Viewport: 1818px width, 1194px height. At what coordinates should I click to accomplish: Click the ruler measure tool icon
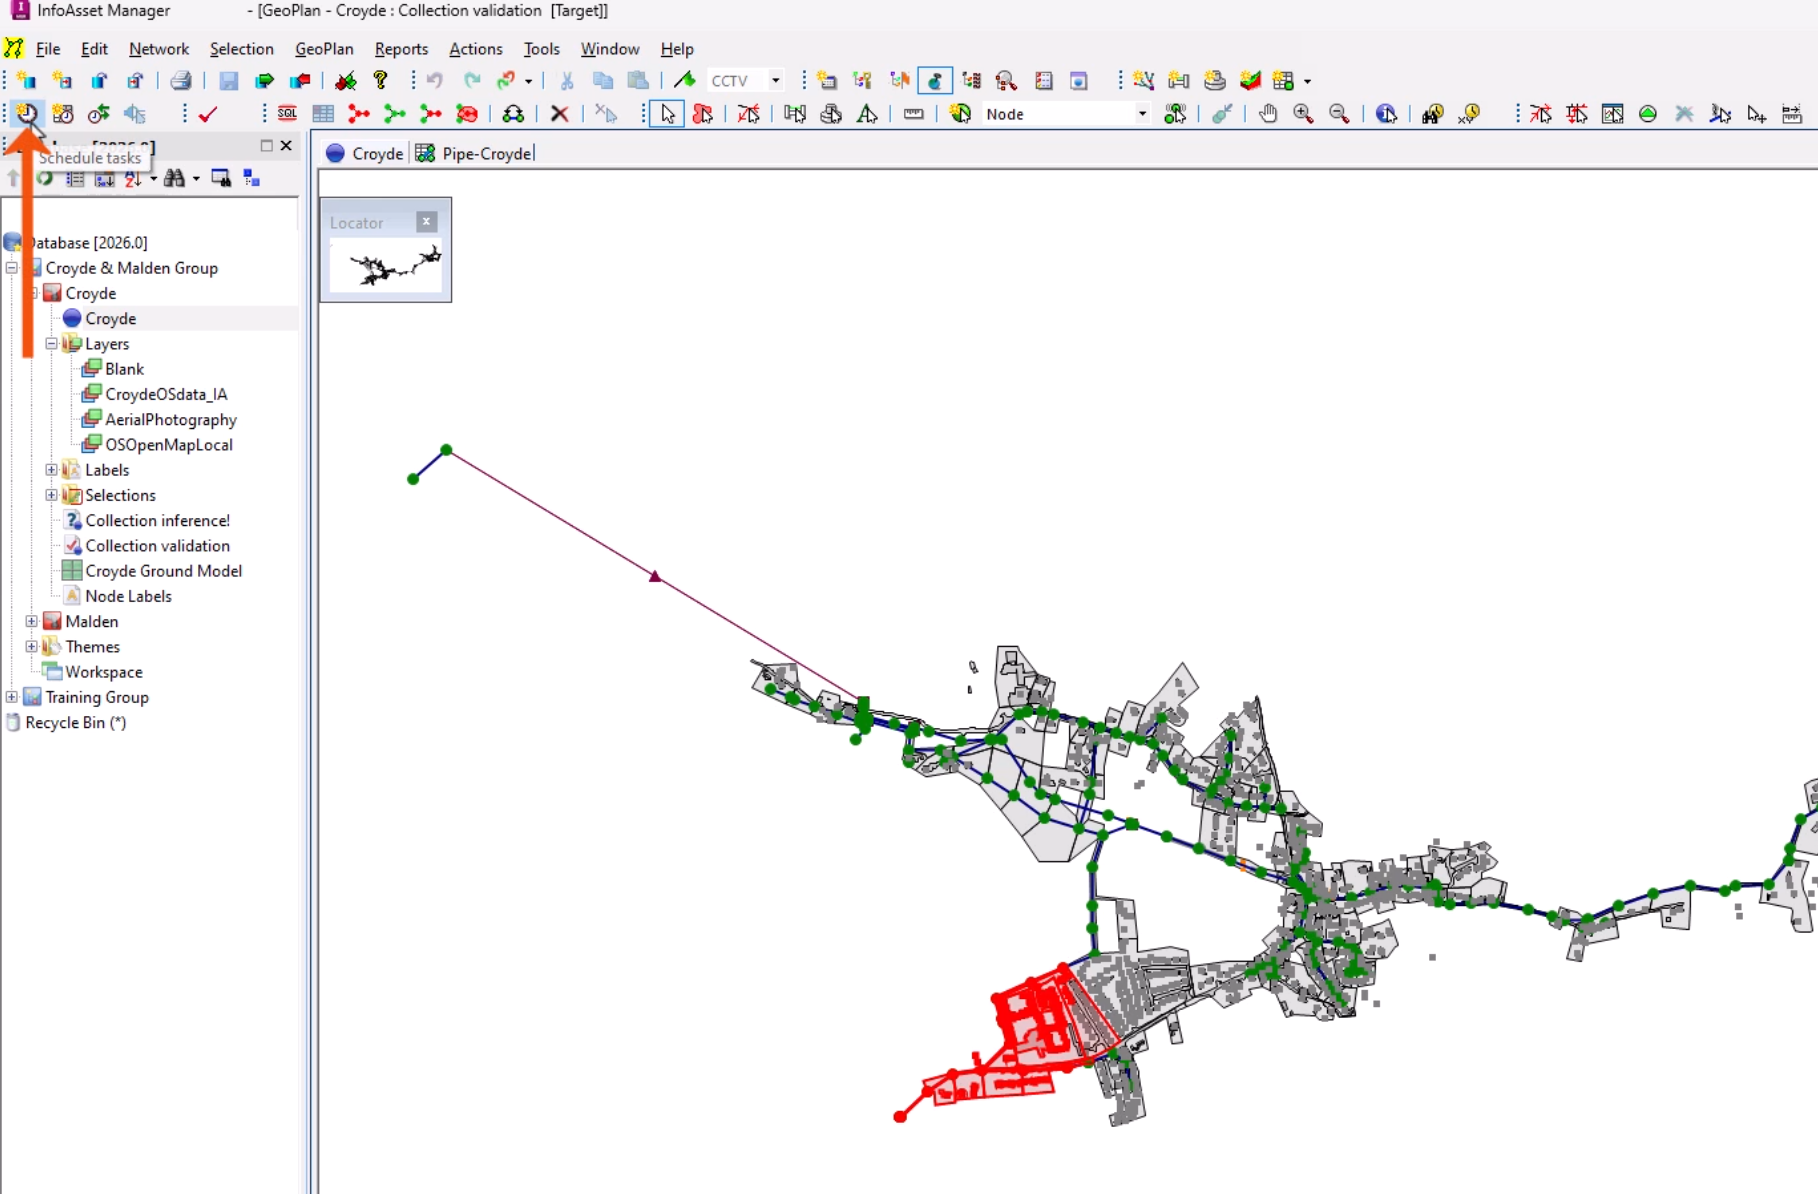pos(913,114)
